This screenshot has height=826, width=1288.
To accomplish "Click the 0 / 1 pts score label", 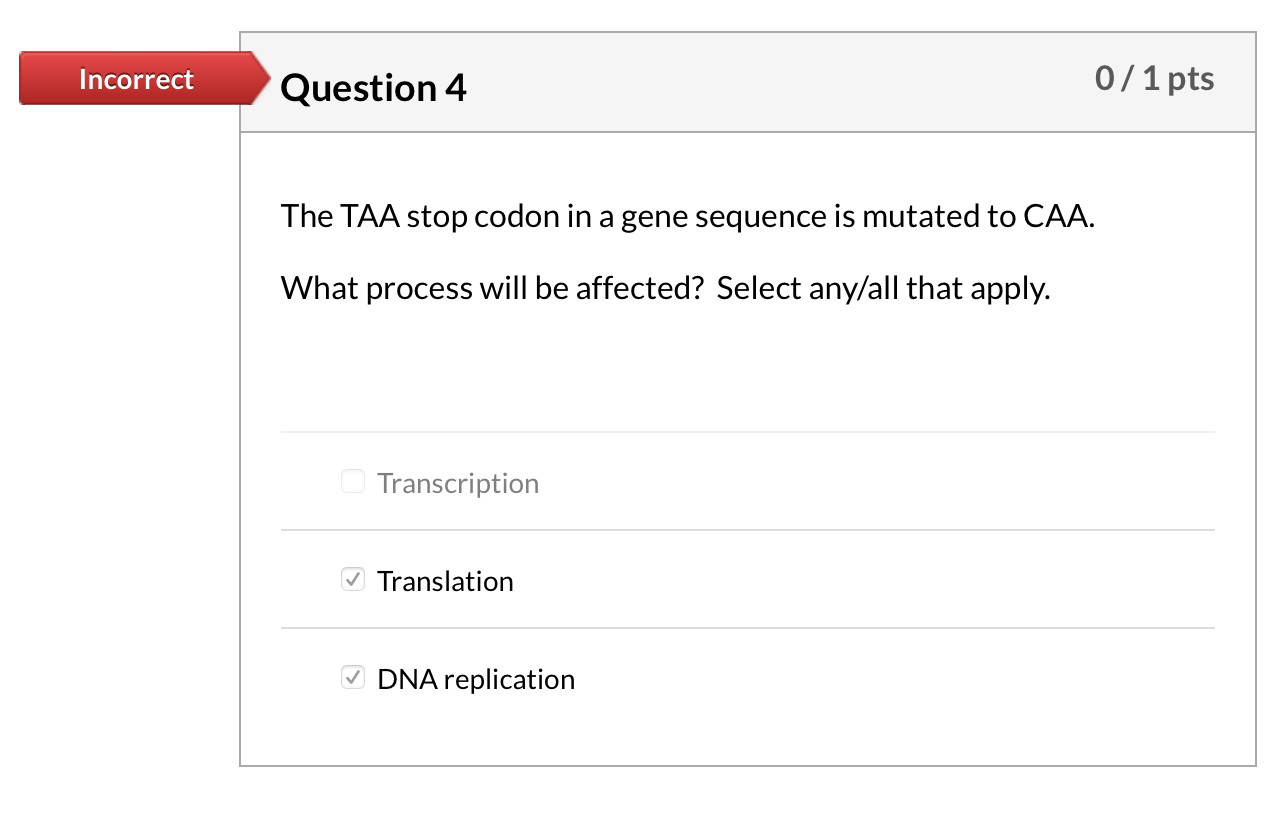I will 1155,77.
